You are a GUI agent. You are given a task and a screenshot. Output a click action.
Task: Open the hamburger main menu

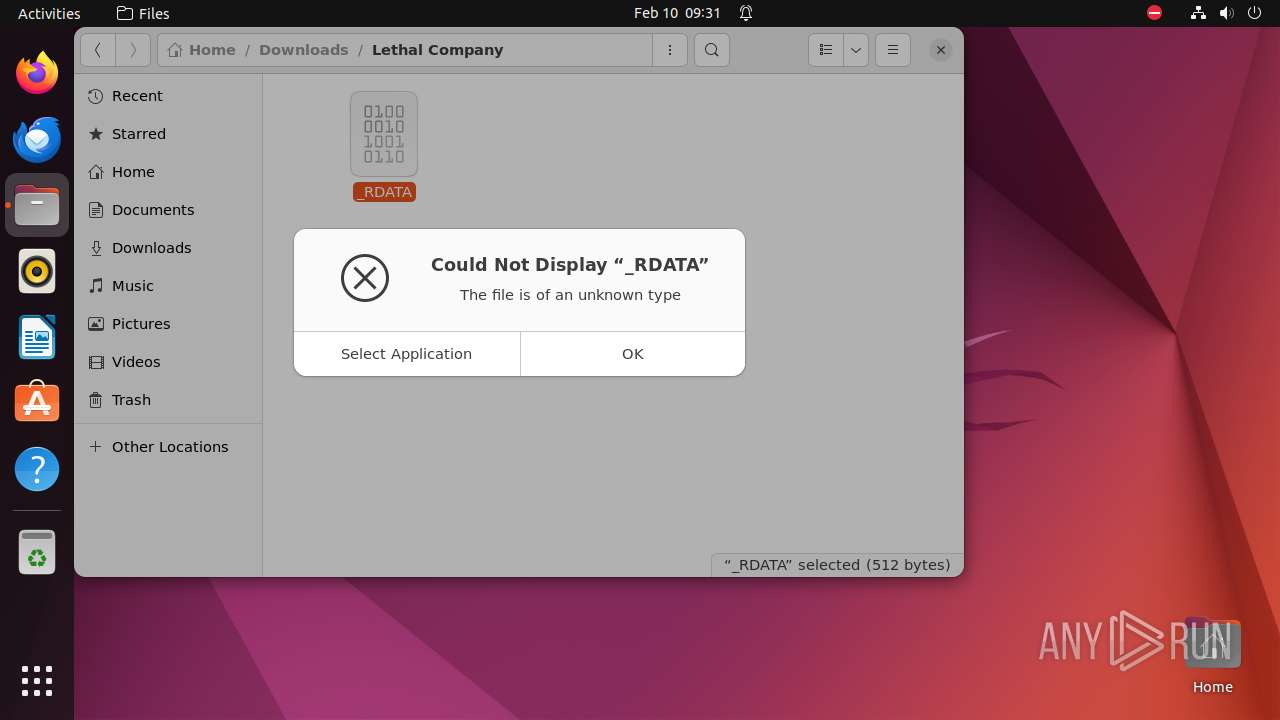893,50
